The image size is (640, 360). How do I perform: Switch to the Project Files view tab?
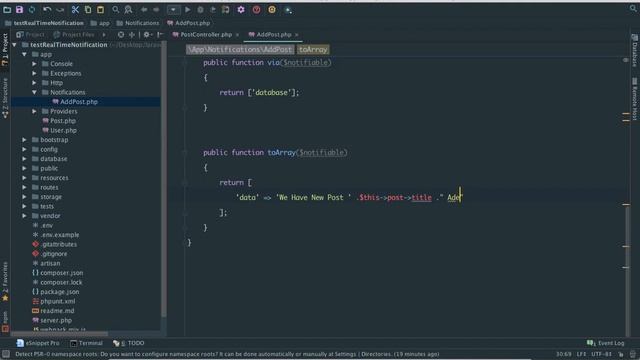pyautogui.click(x=74, y=35)
